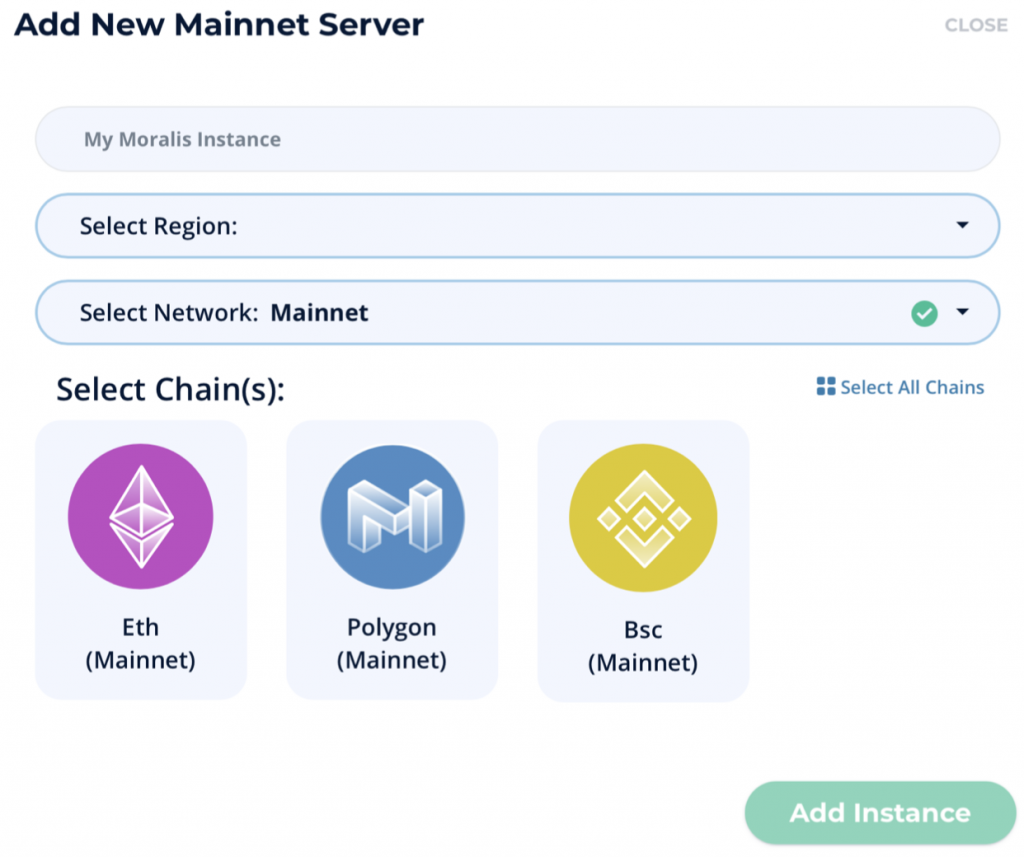Select the Eth (Mainnet) label
Viewport: 1024px width, 857px height.
[x=140, y=643]
